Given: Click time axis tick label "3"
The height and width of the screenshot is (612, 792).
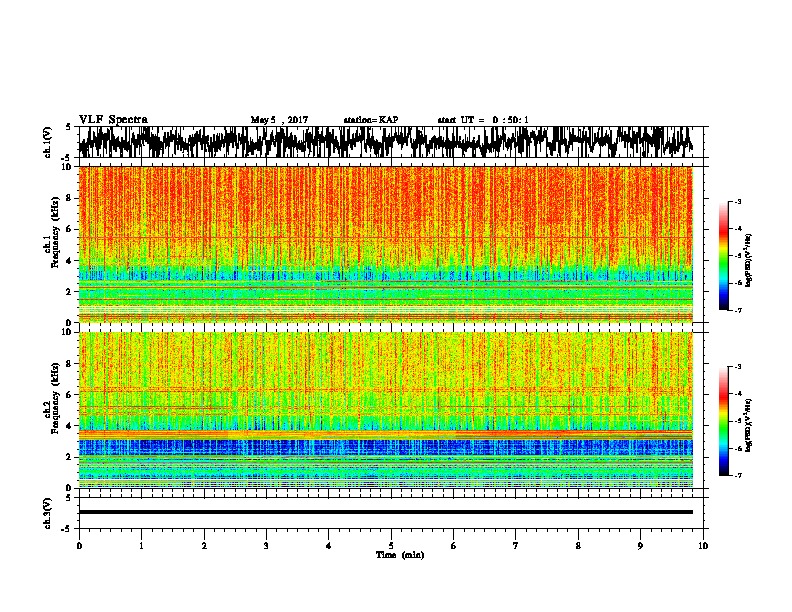Looking at the screenshot, I should (x=266, y=546).
